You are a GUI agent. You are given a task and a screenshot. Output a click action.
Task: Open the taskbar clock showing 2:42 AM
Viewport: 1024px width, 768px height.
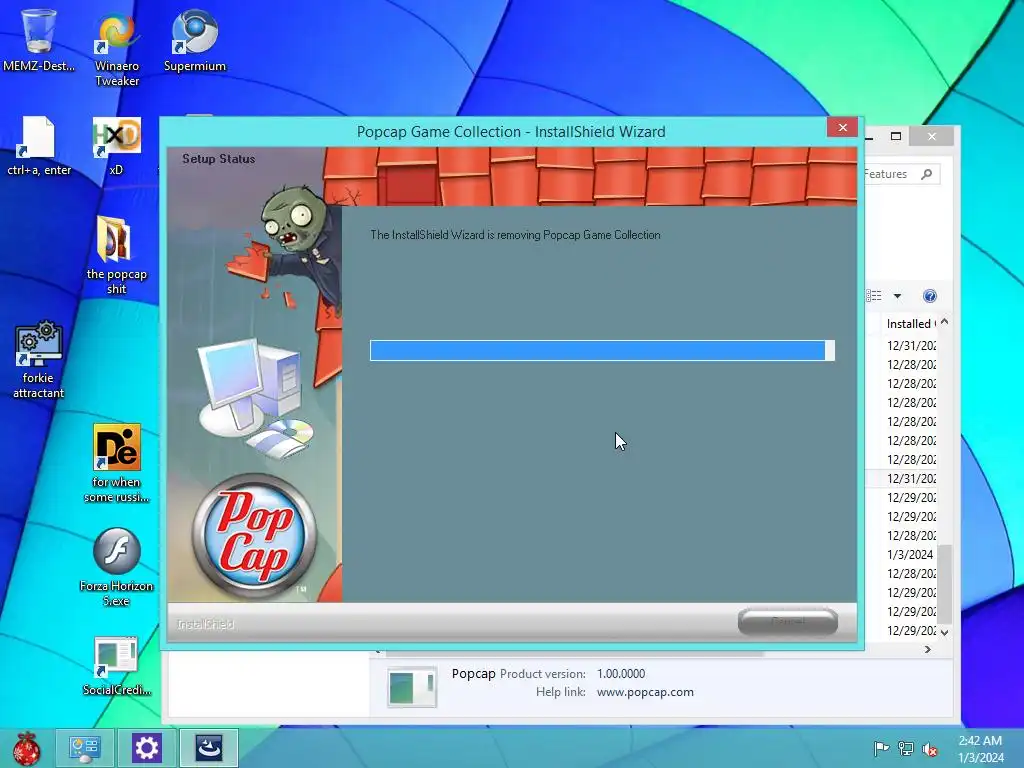coord(980,749)
